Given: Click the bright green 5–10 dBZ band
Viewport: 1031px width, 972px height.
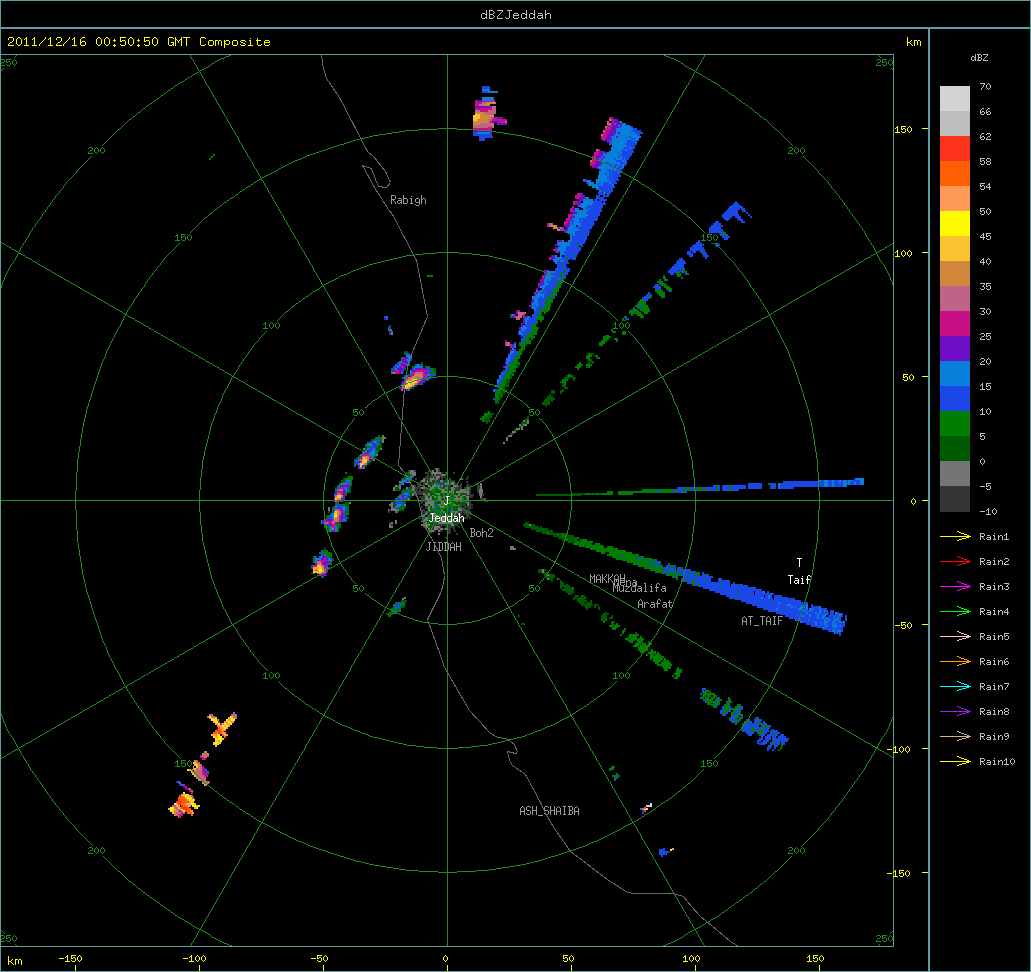Looking at the screenshot, I should 955,424.
